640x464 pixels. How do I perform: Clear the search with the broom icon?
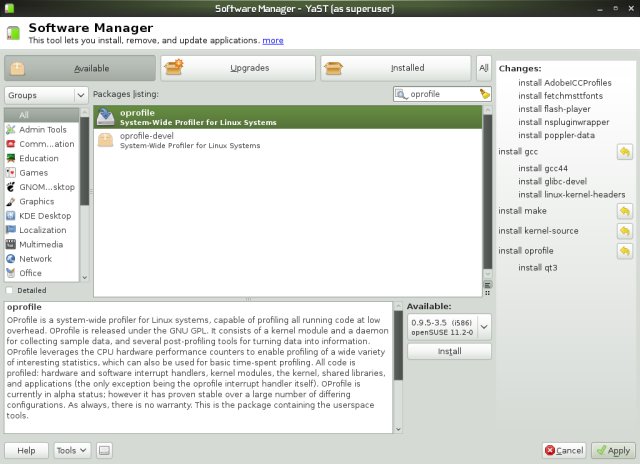click(x=484, y=94)
